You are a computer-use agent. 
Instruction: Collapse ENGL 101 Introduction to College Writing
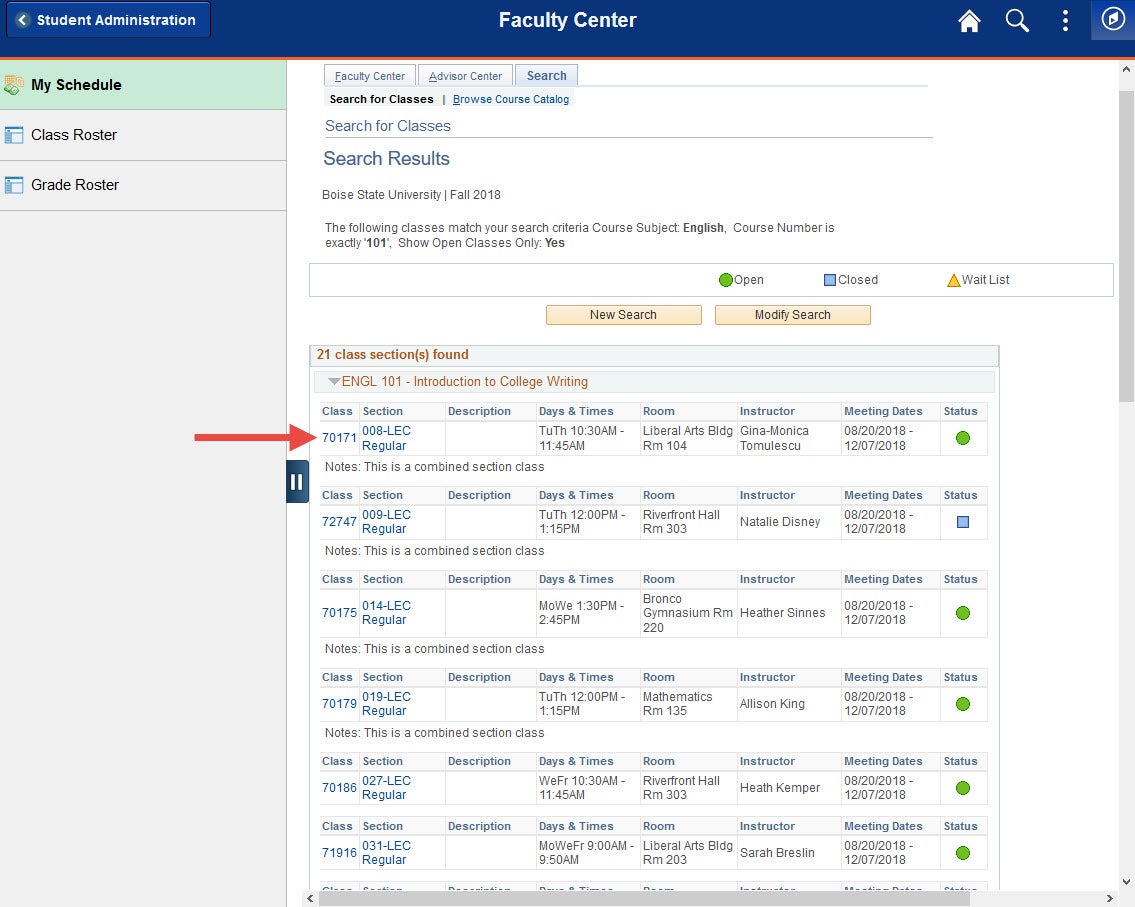tap(334, 381)
